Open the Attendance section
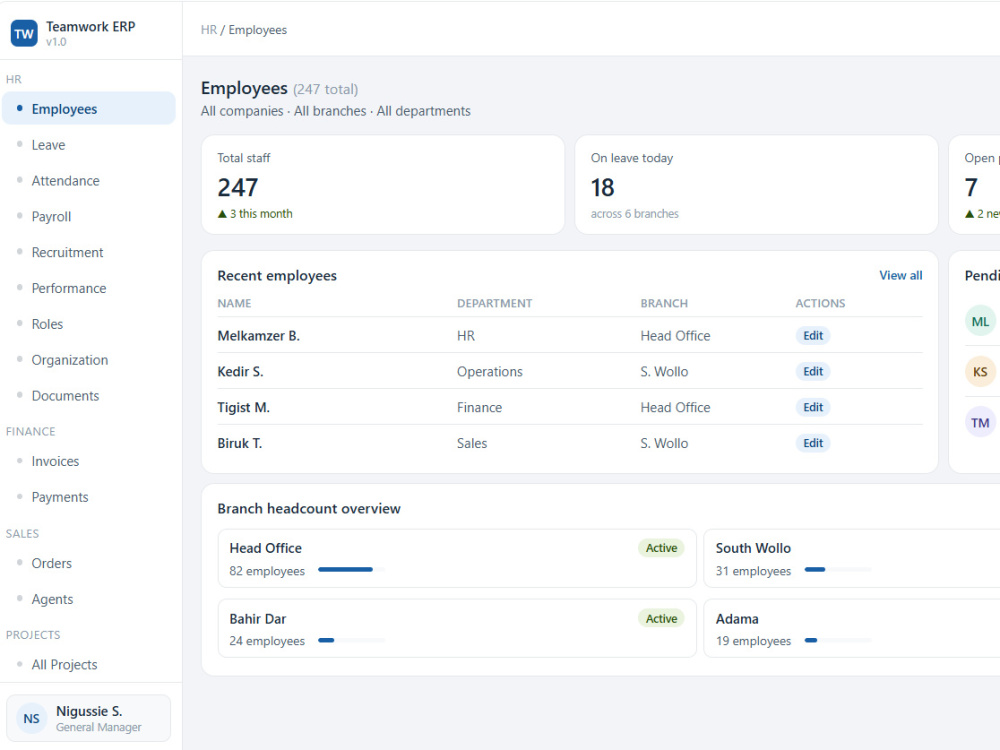 pos(89,180)
